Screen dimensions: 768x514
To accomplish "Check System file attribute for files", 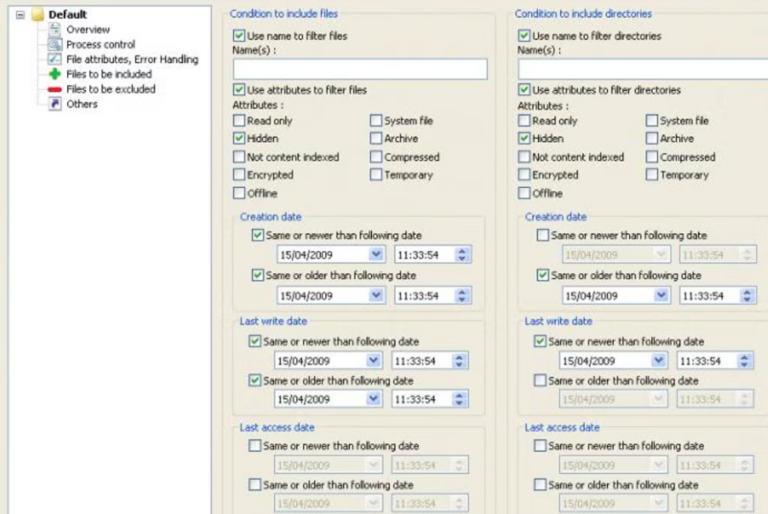I will pos(376,121).
